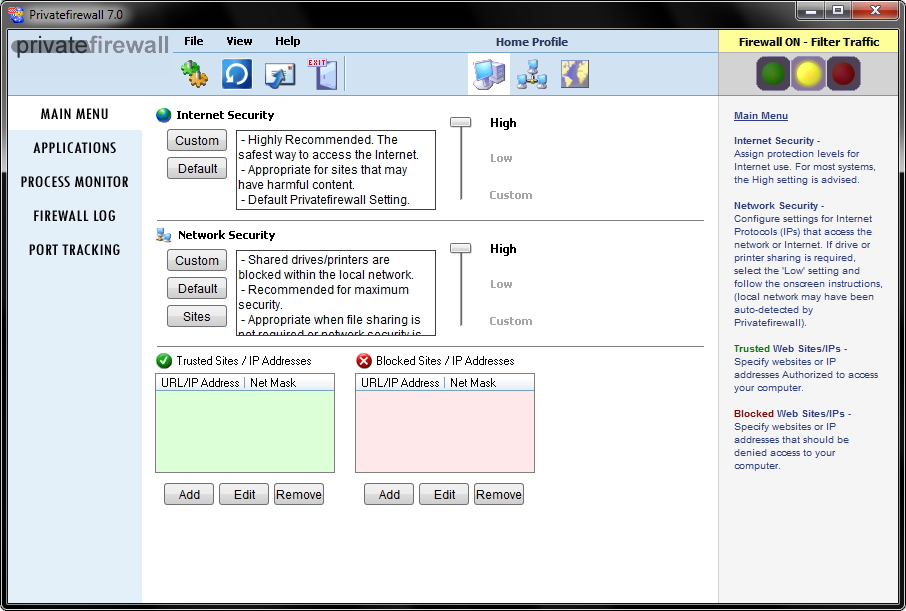
Task: Click the Internet Security level slider handle
Action: pyautogui.click(x=460, y=122)
